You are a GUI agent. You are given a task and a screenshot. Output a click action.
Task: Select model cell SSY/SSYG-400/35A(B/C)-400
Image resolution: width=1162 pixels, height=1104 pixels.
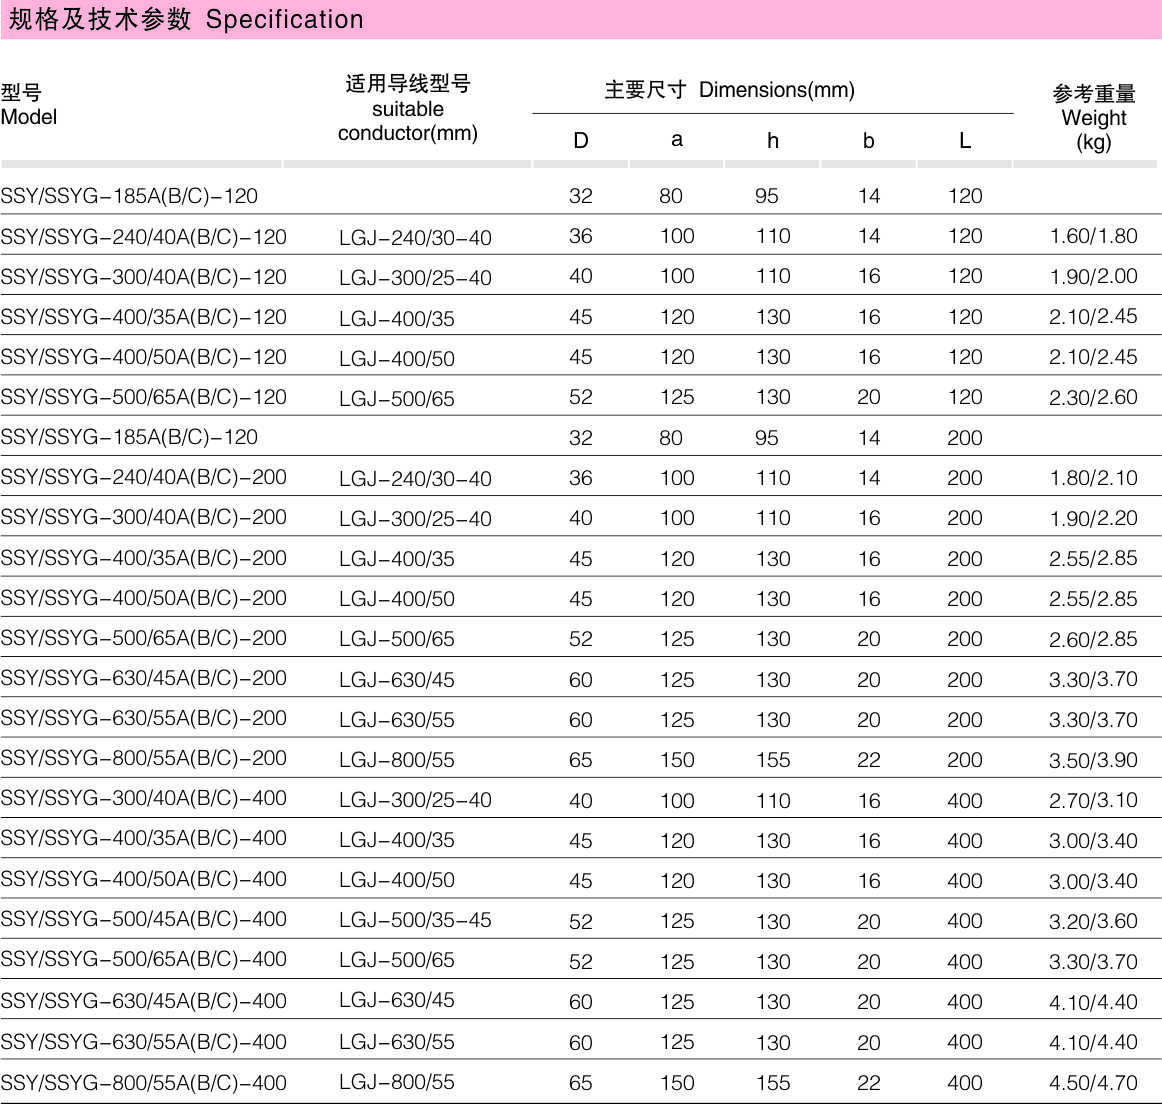(x=144, y=838)
